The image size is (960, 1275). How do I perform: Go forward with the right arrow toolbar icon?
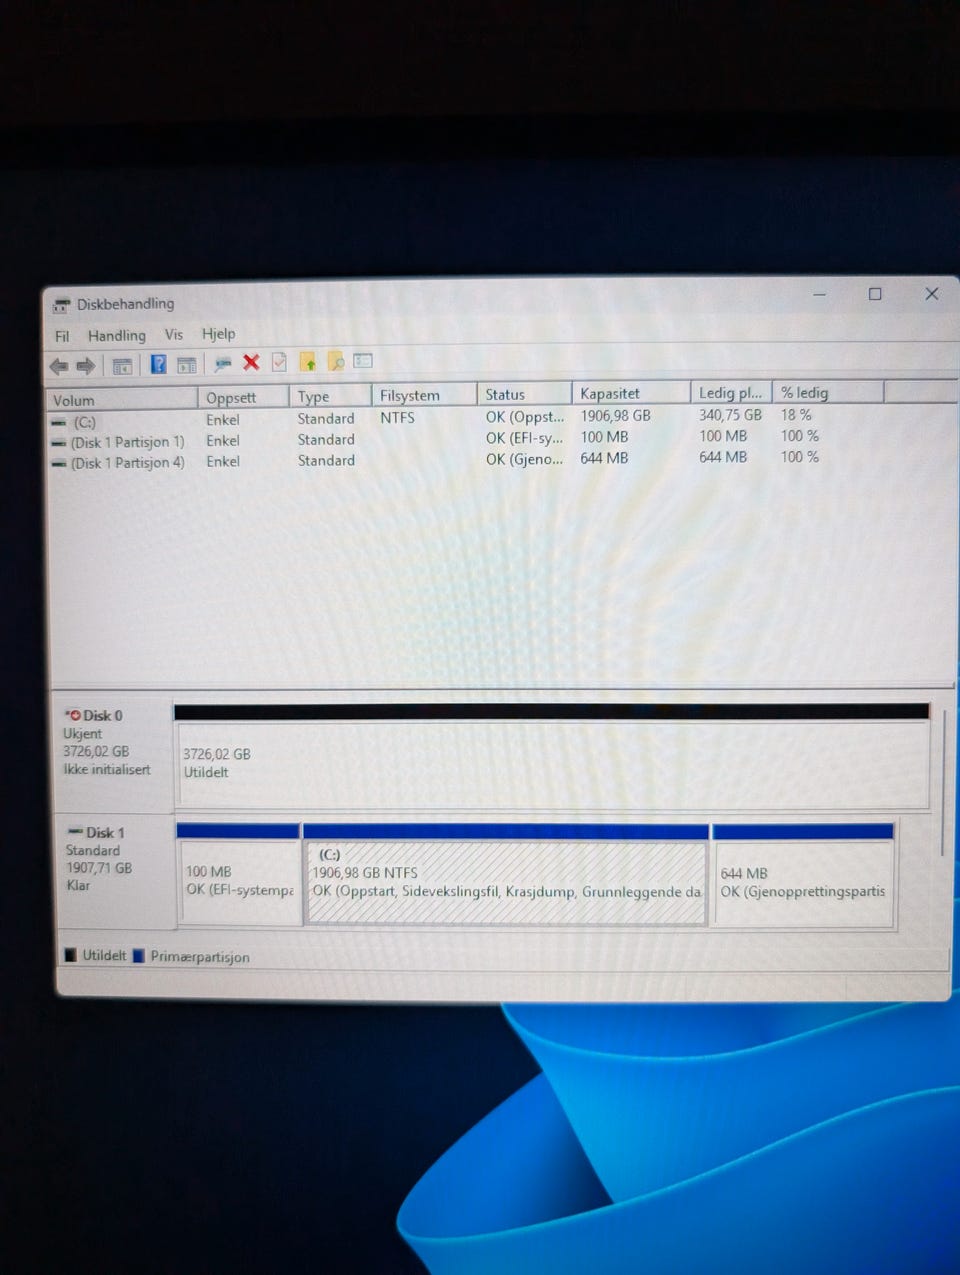[x=85, y=366]
